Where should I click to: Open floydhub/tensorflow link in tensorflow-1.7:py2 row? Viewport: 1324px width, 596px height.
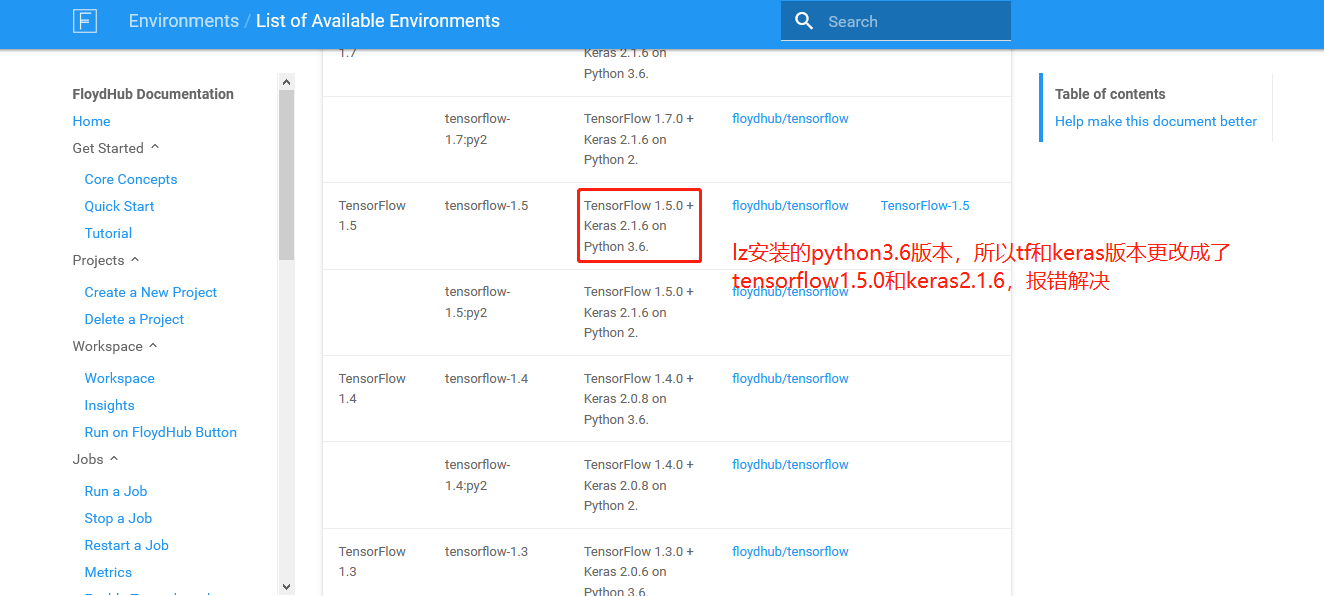tap(790, 118)
